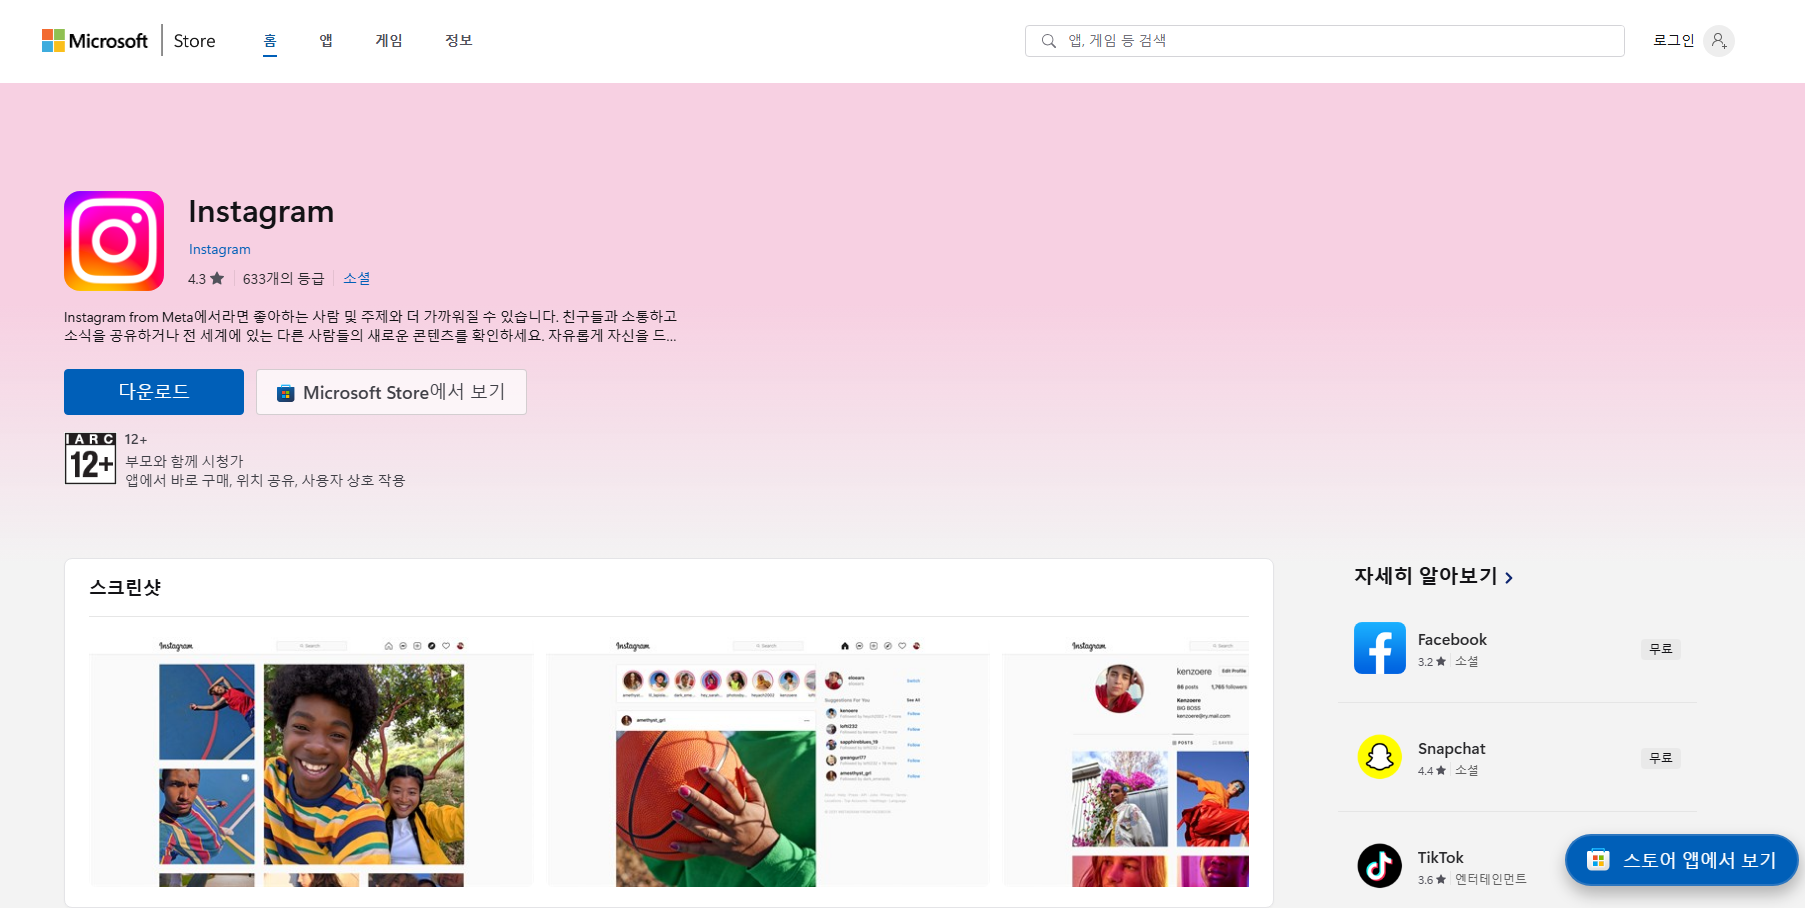The height and width of the screenshot is (908, 1805).
Task: View the 633개의 등급 ratings
Action: [283, 279]
